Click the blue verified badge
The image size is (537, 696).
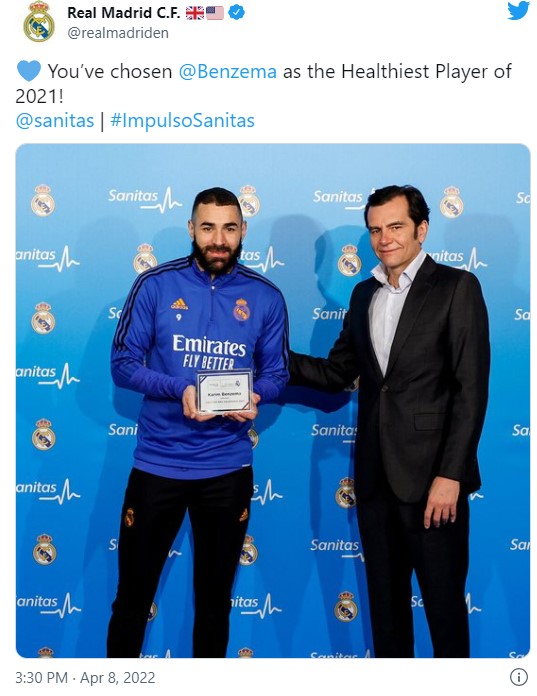pyautogui.click(x=236, y=13)
